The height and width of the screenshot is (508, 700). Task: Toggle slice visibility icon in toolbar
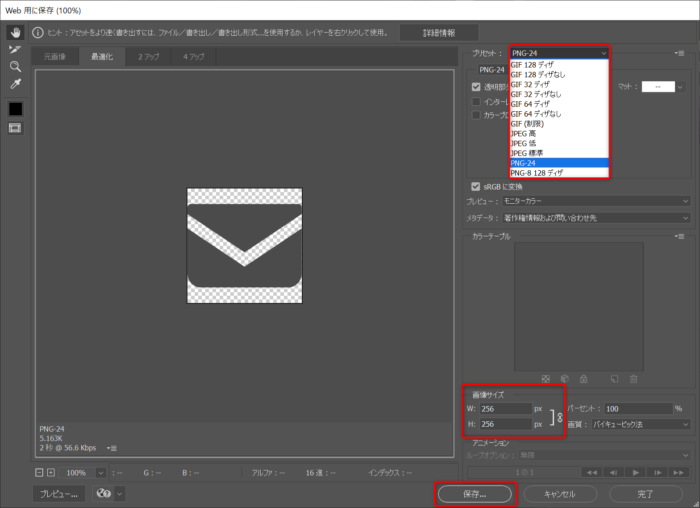(x=16, y=128)
